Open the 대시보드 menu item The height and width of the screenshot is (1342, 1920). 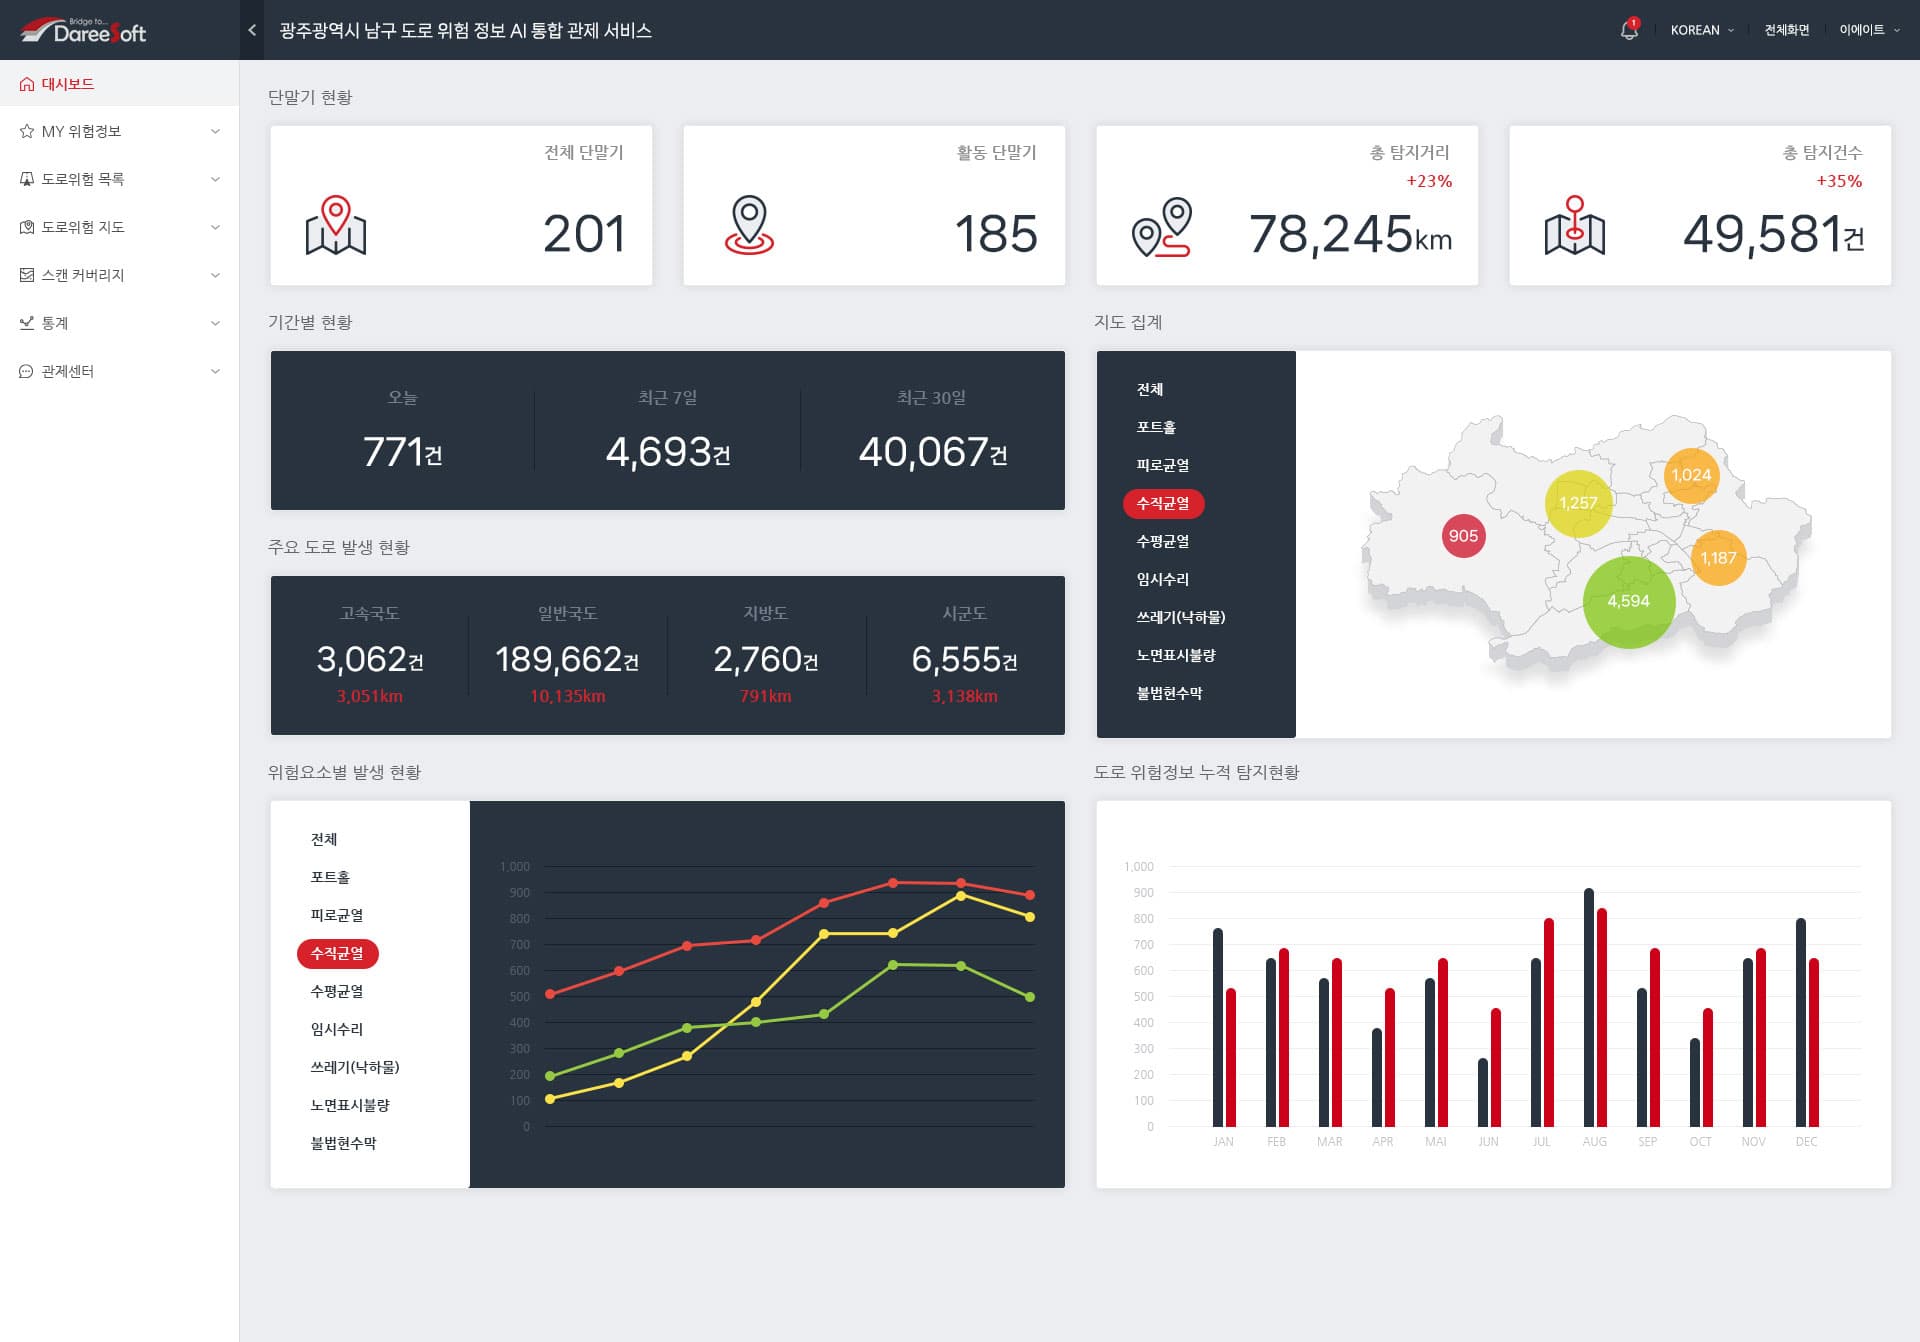(x=68, y=84)
